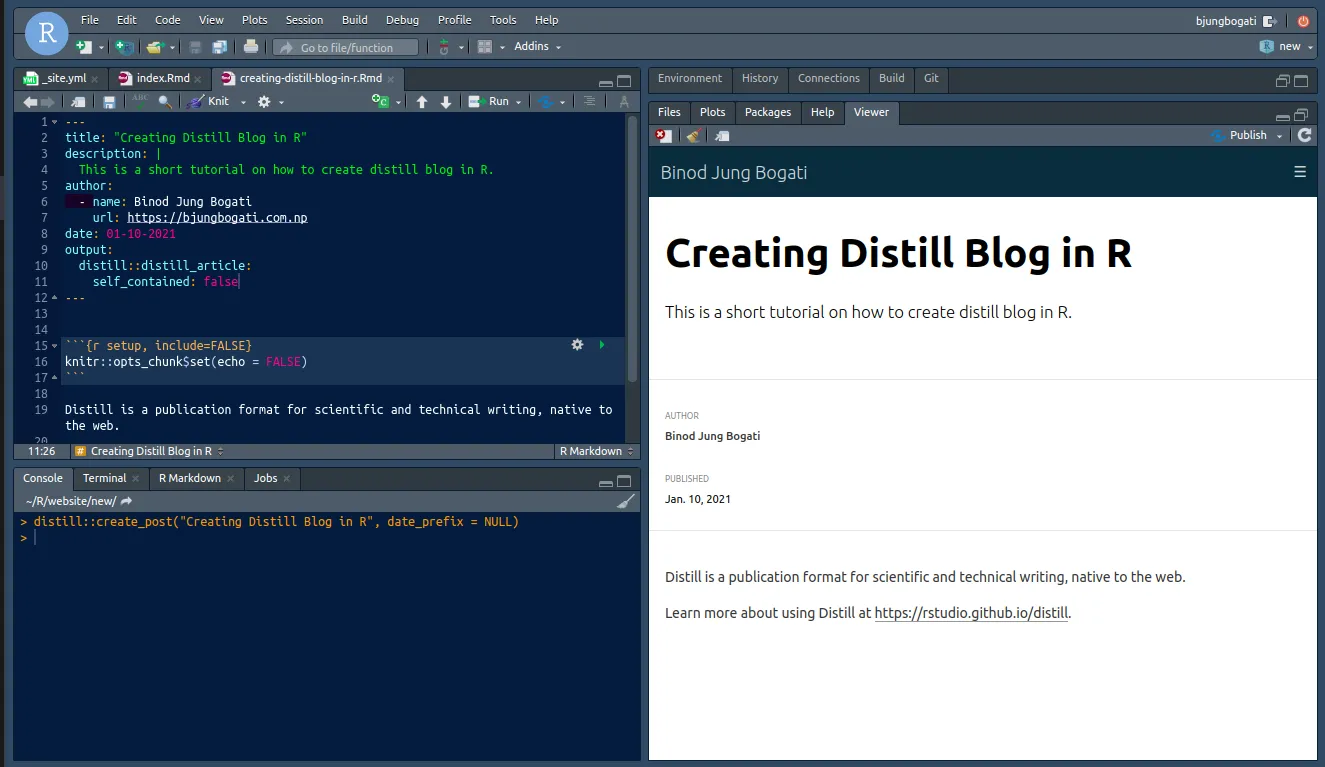Toggle document outline visibility in the editor
Image resolution: width=1325 pixels, height=767 pixels.
(590, 101)
